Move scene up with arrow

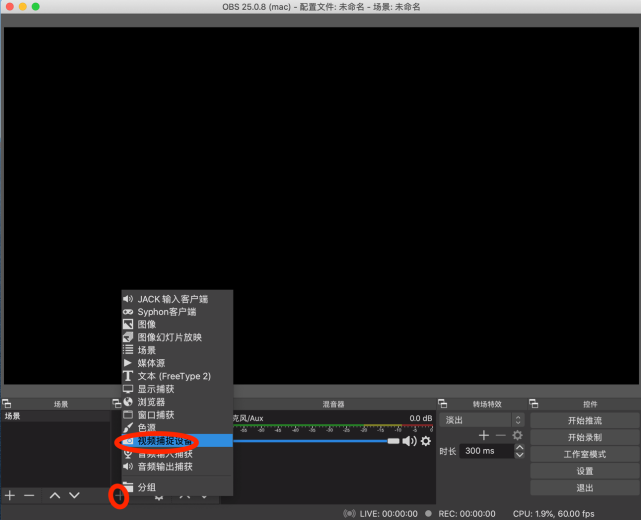pos(55,495)
